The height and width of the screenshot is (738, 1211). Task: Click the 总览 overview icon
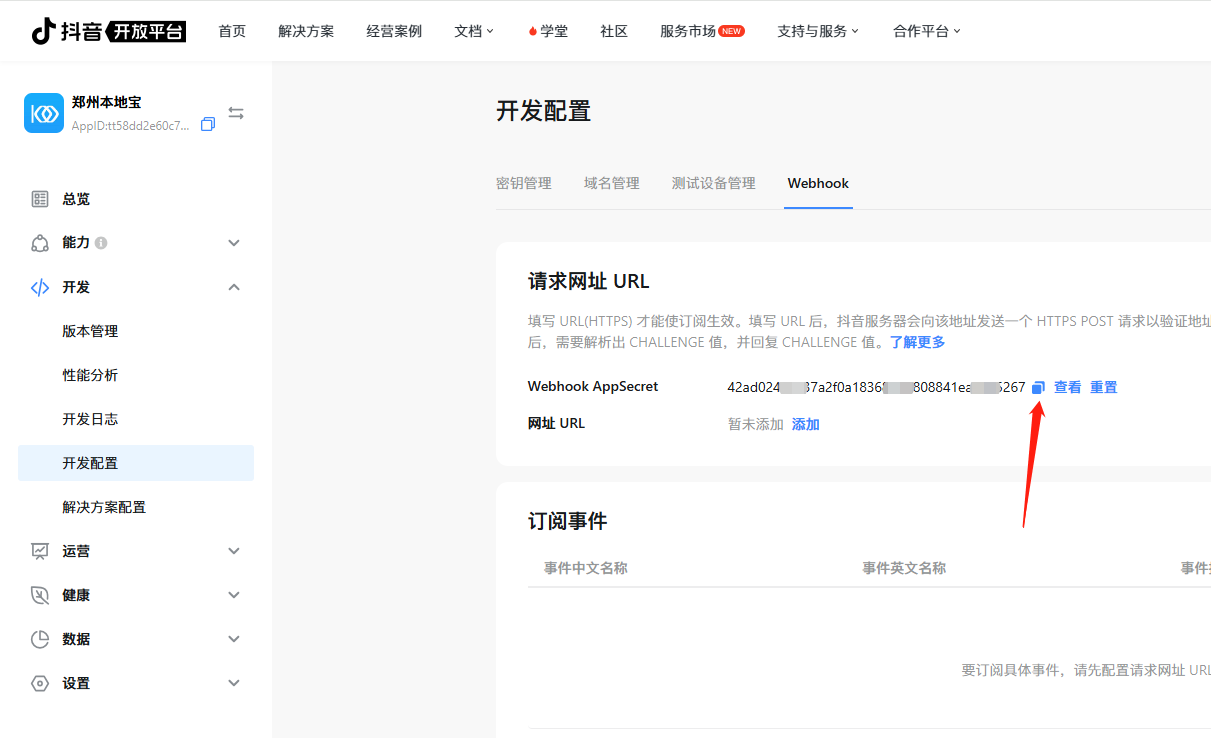[x=40, y=199]
